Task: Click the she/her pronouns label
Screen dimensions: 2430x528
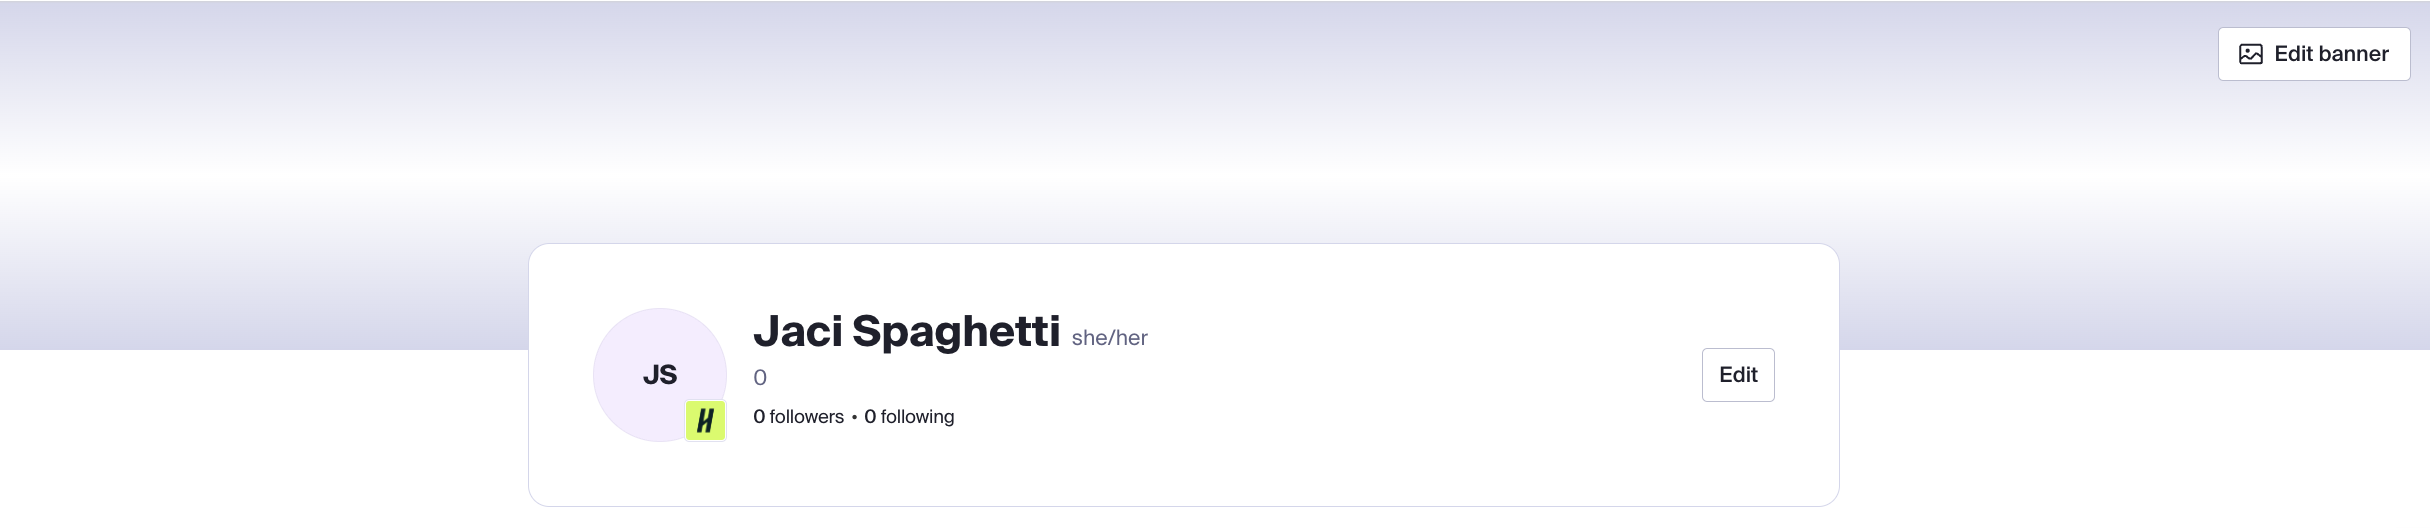Action: click(1109, 338)
